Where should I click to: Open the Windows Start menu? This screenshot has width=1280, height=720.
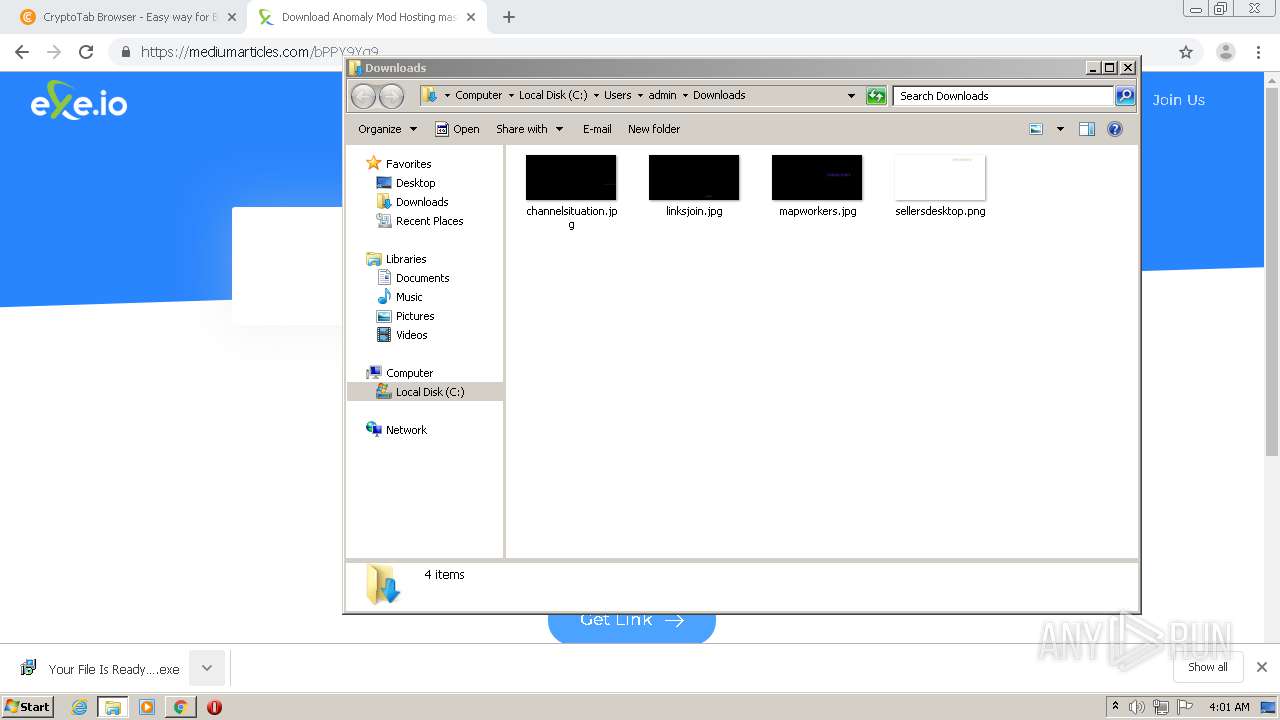(27, 706)
